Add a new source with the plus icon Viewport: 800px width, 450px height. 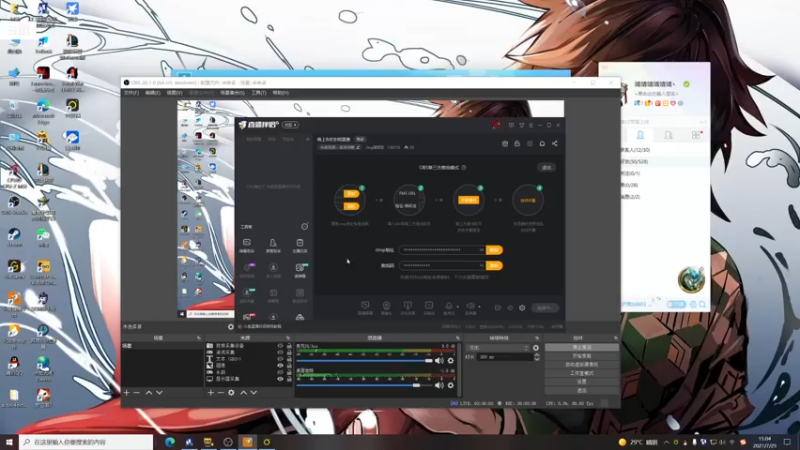(x=211, y=393)
